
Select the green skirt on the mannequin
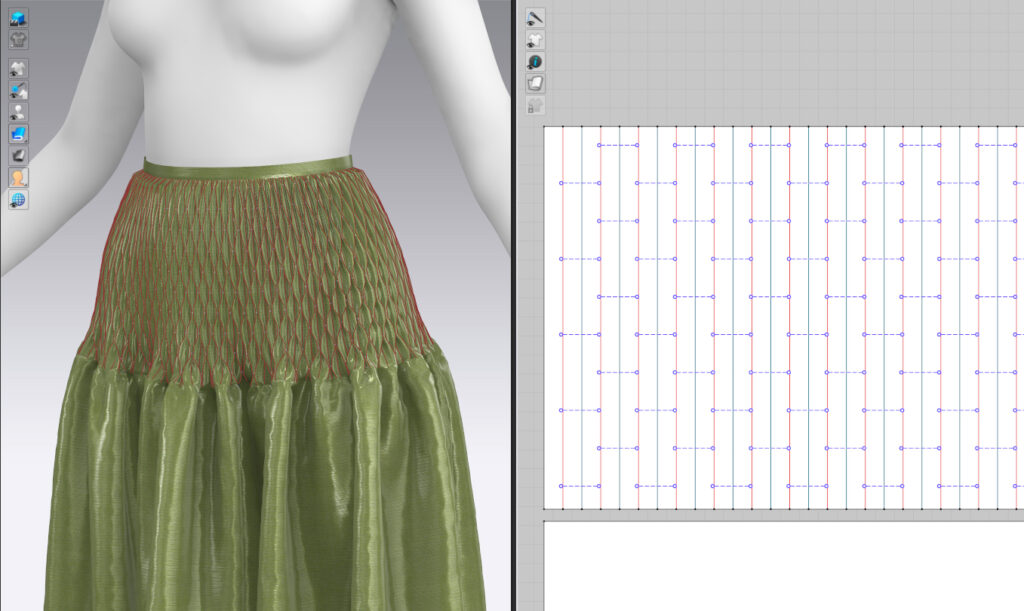tap(250, 470)
